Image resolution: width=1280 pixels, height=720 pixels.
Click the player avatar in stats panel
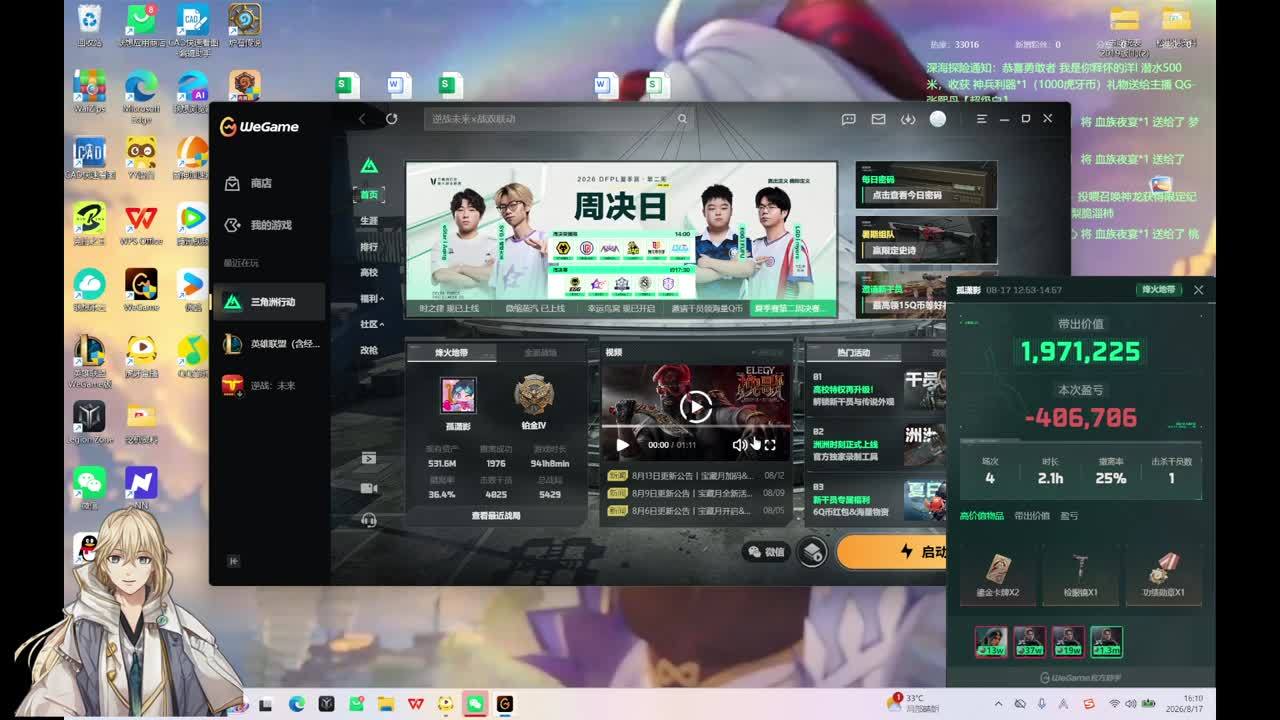click(459, 396)
